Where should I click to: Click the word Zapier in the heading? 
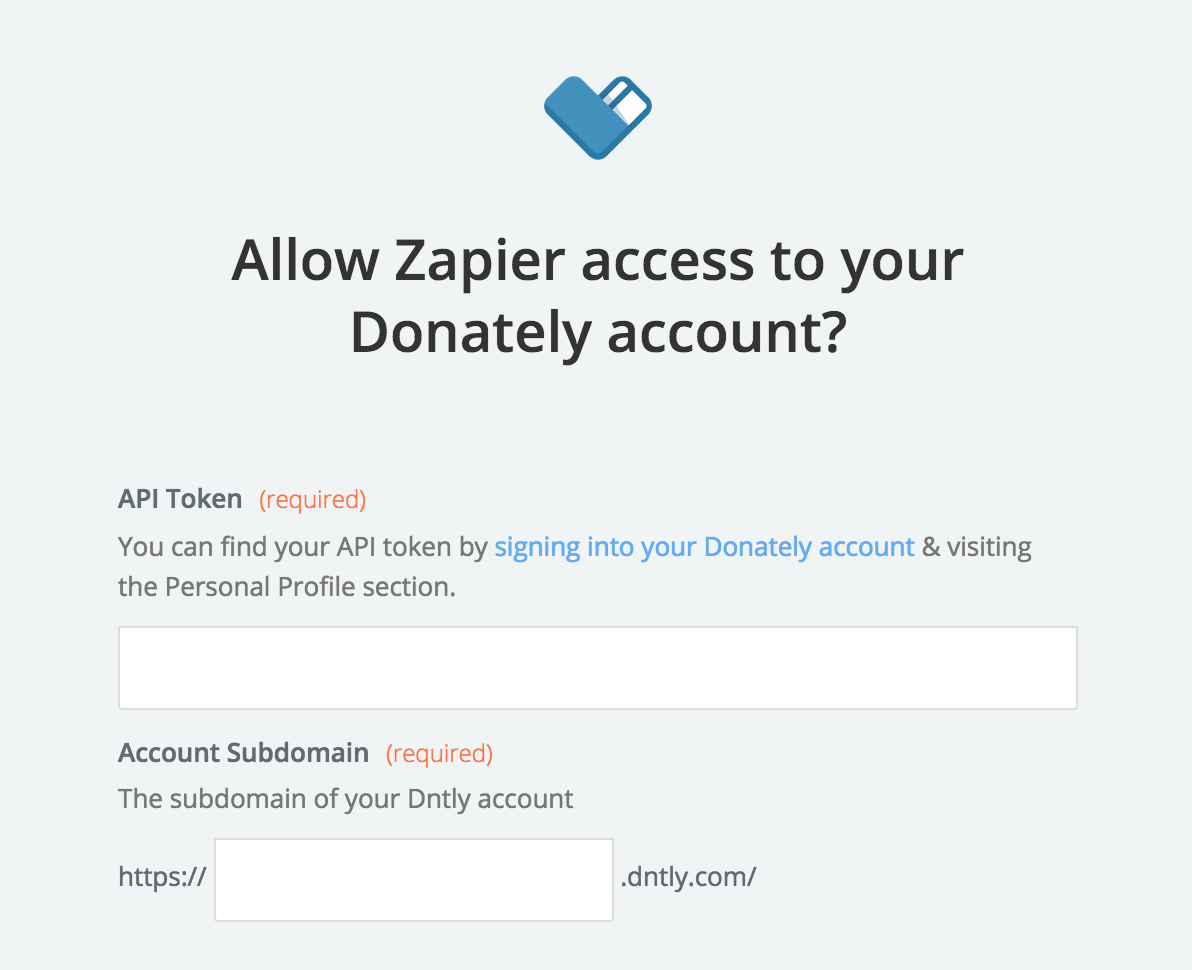pyautogui.click(x=480, y=261)
